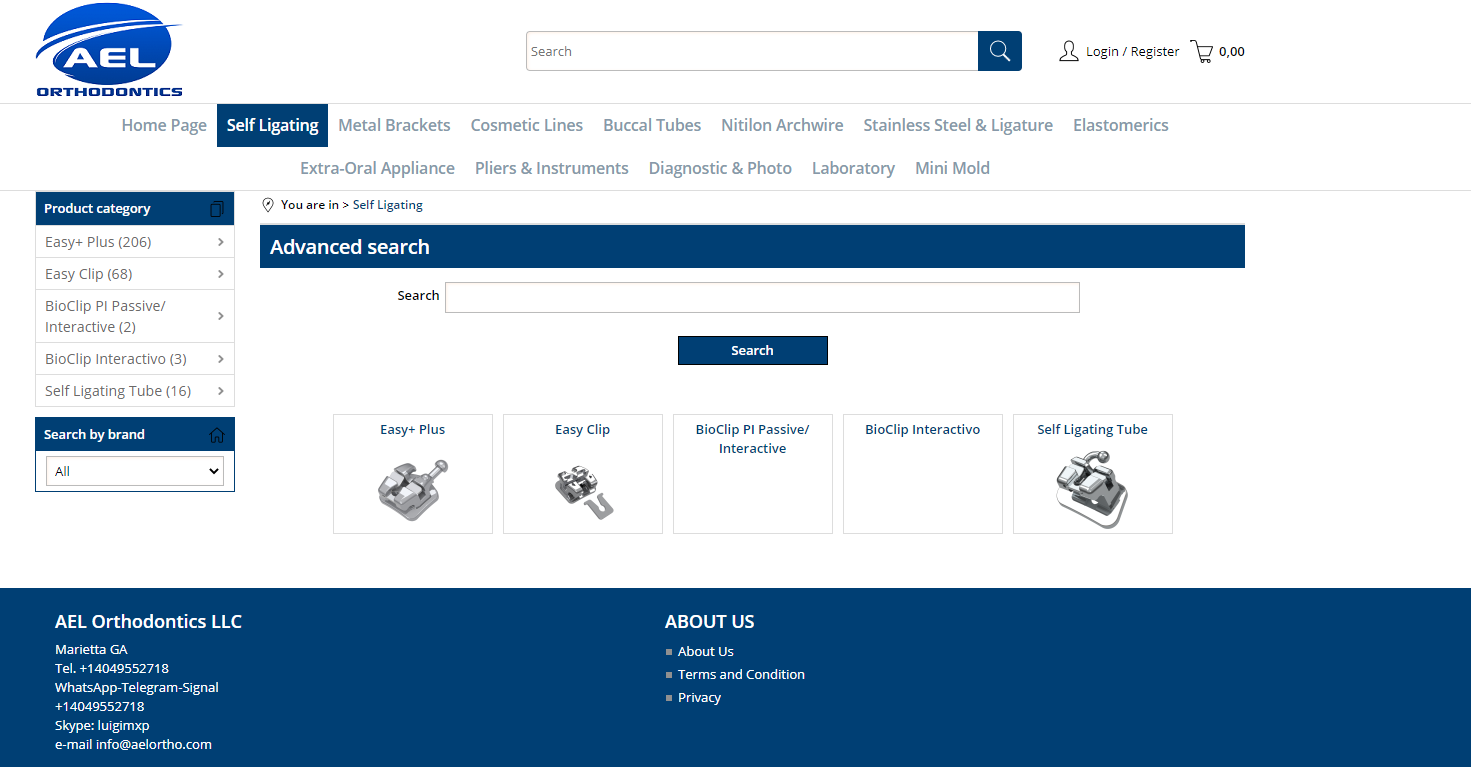
Task: Open the Easy Clip bracket image
Action: [x=584, y=491]
